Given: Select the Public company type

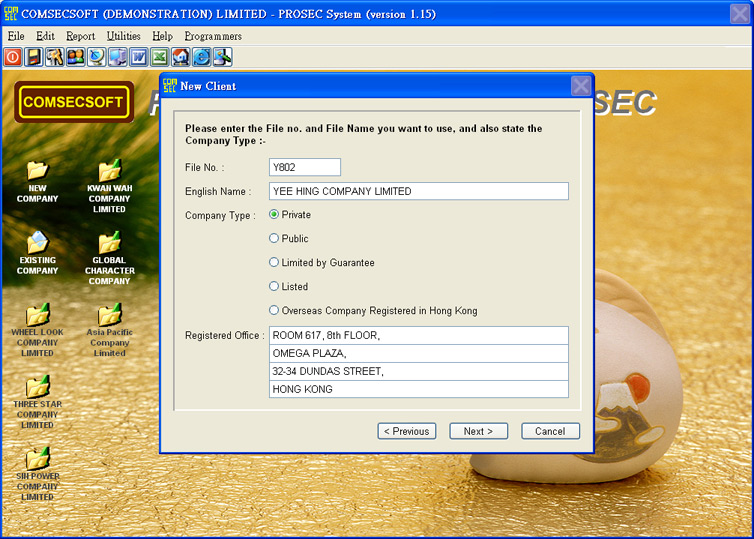Looking at the screenshot, I should tap(275, 239).
